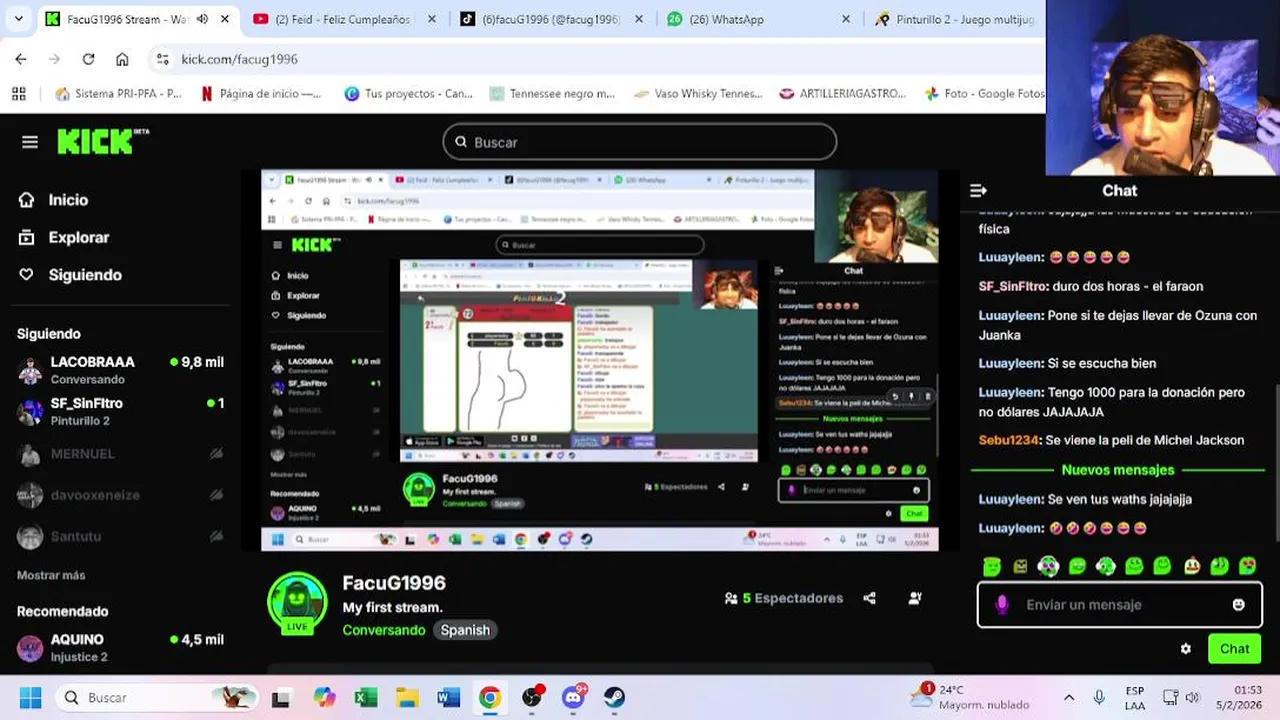Open Excel from the taskbar
Image resolution: width=1280 pixels, height=720 pixels.
click(365, 697)
